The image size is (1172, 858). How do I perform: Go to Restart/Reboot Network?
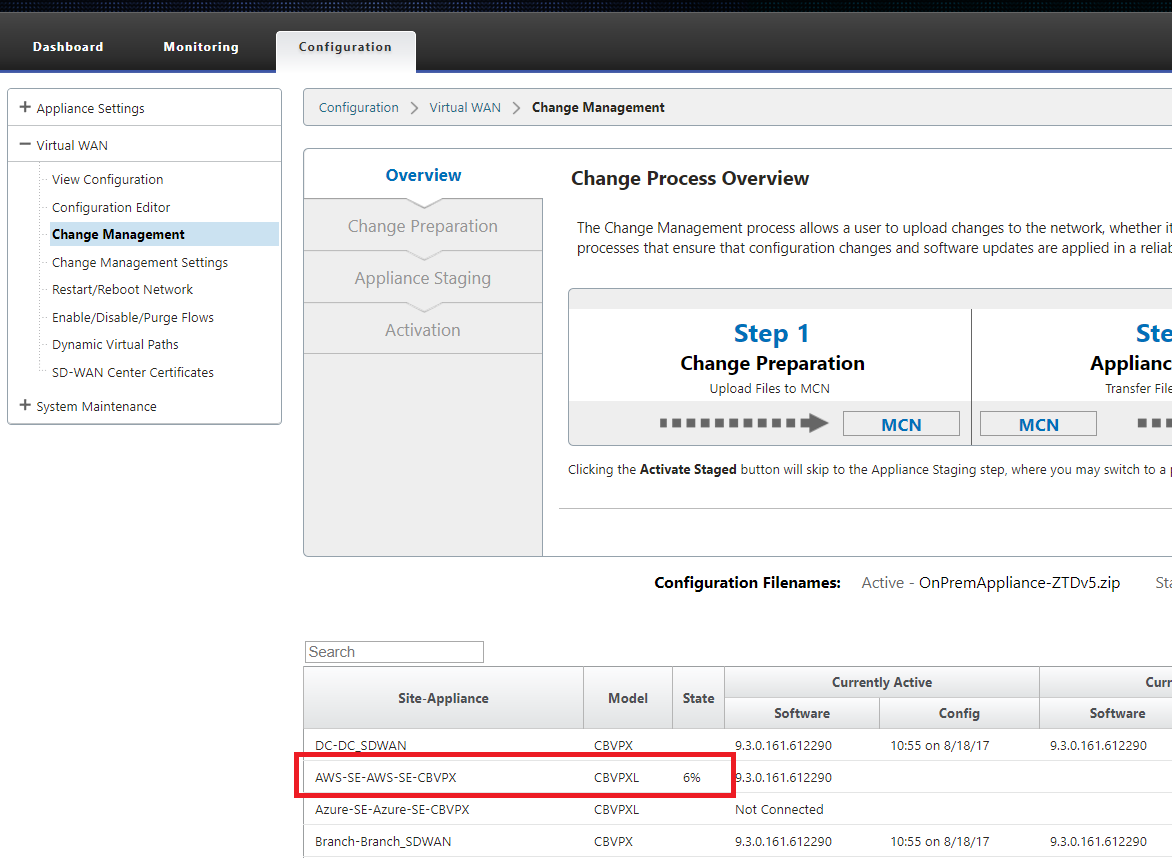[123, 289]
